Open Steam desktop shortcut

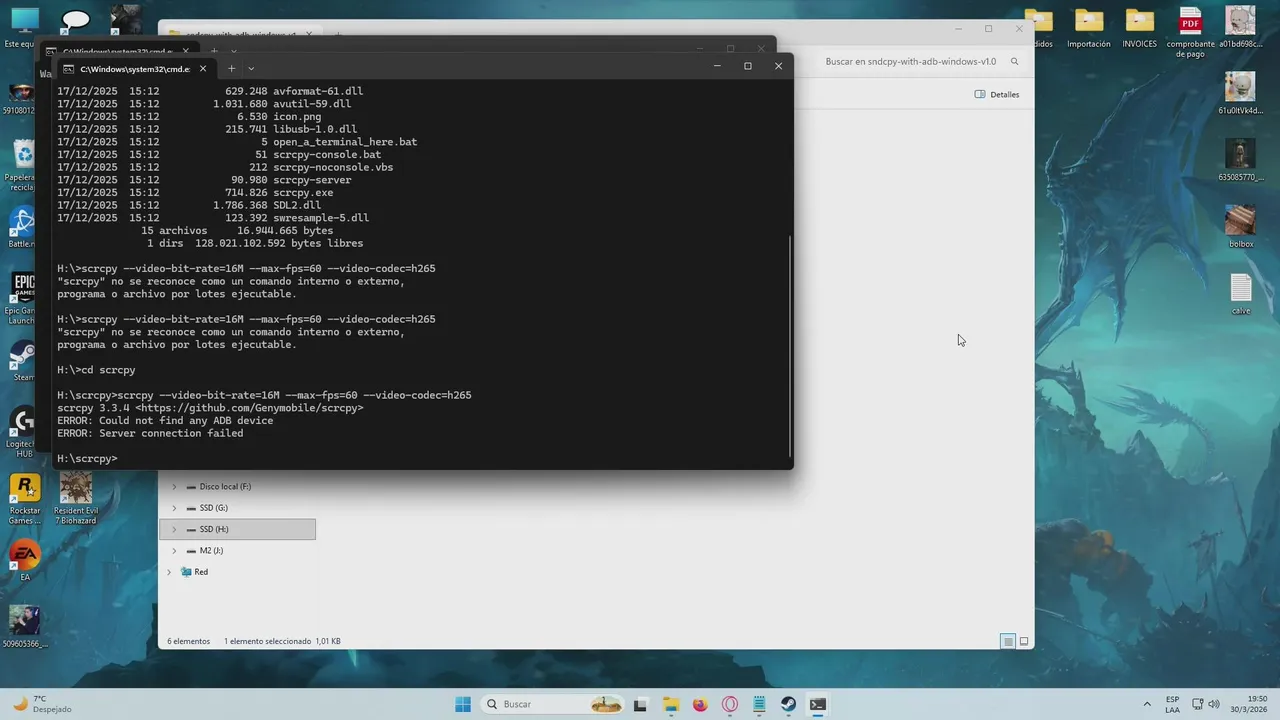24,362
